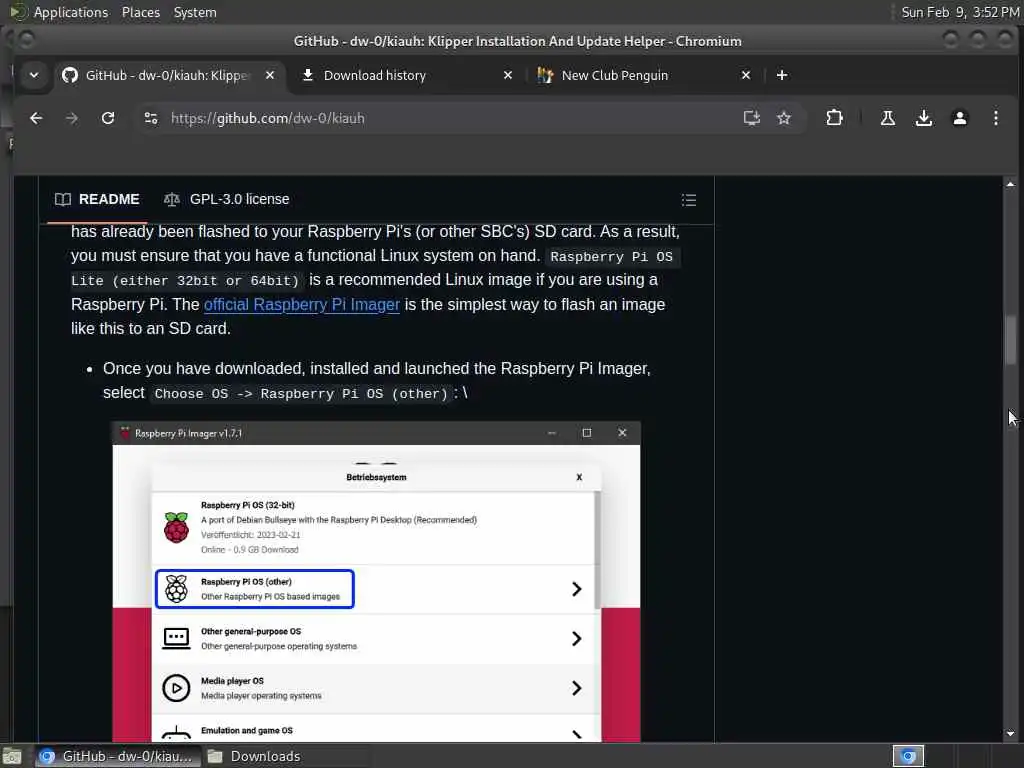Screen dimensions: 1024x768
Task: Open Chrome Labs flask icon
Action: pyautogui.click(x=888, y=118)
